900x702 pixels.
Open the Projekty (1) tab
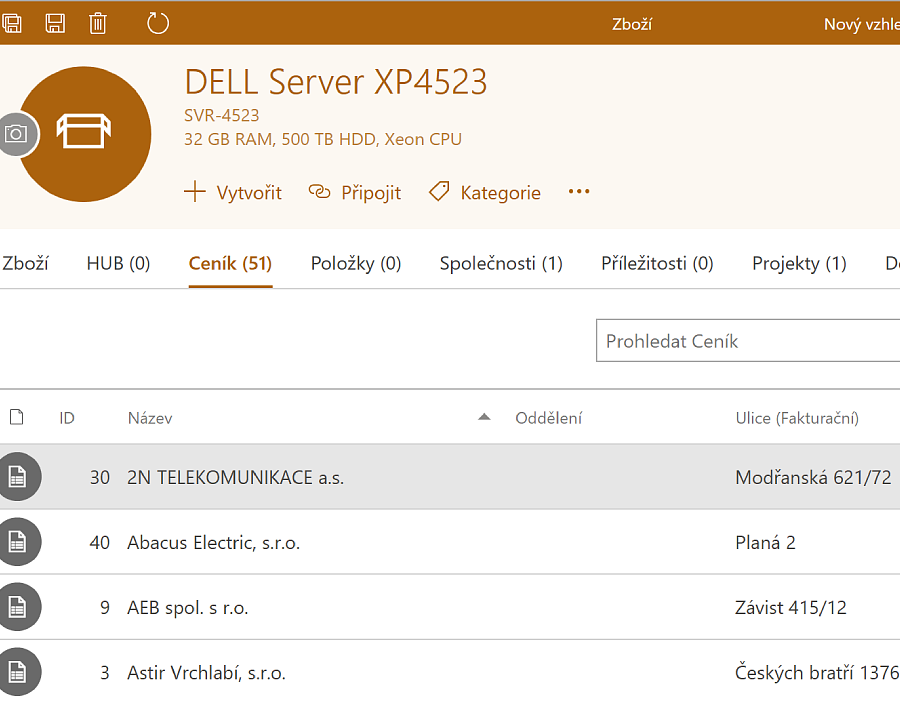pos(799,263)
